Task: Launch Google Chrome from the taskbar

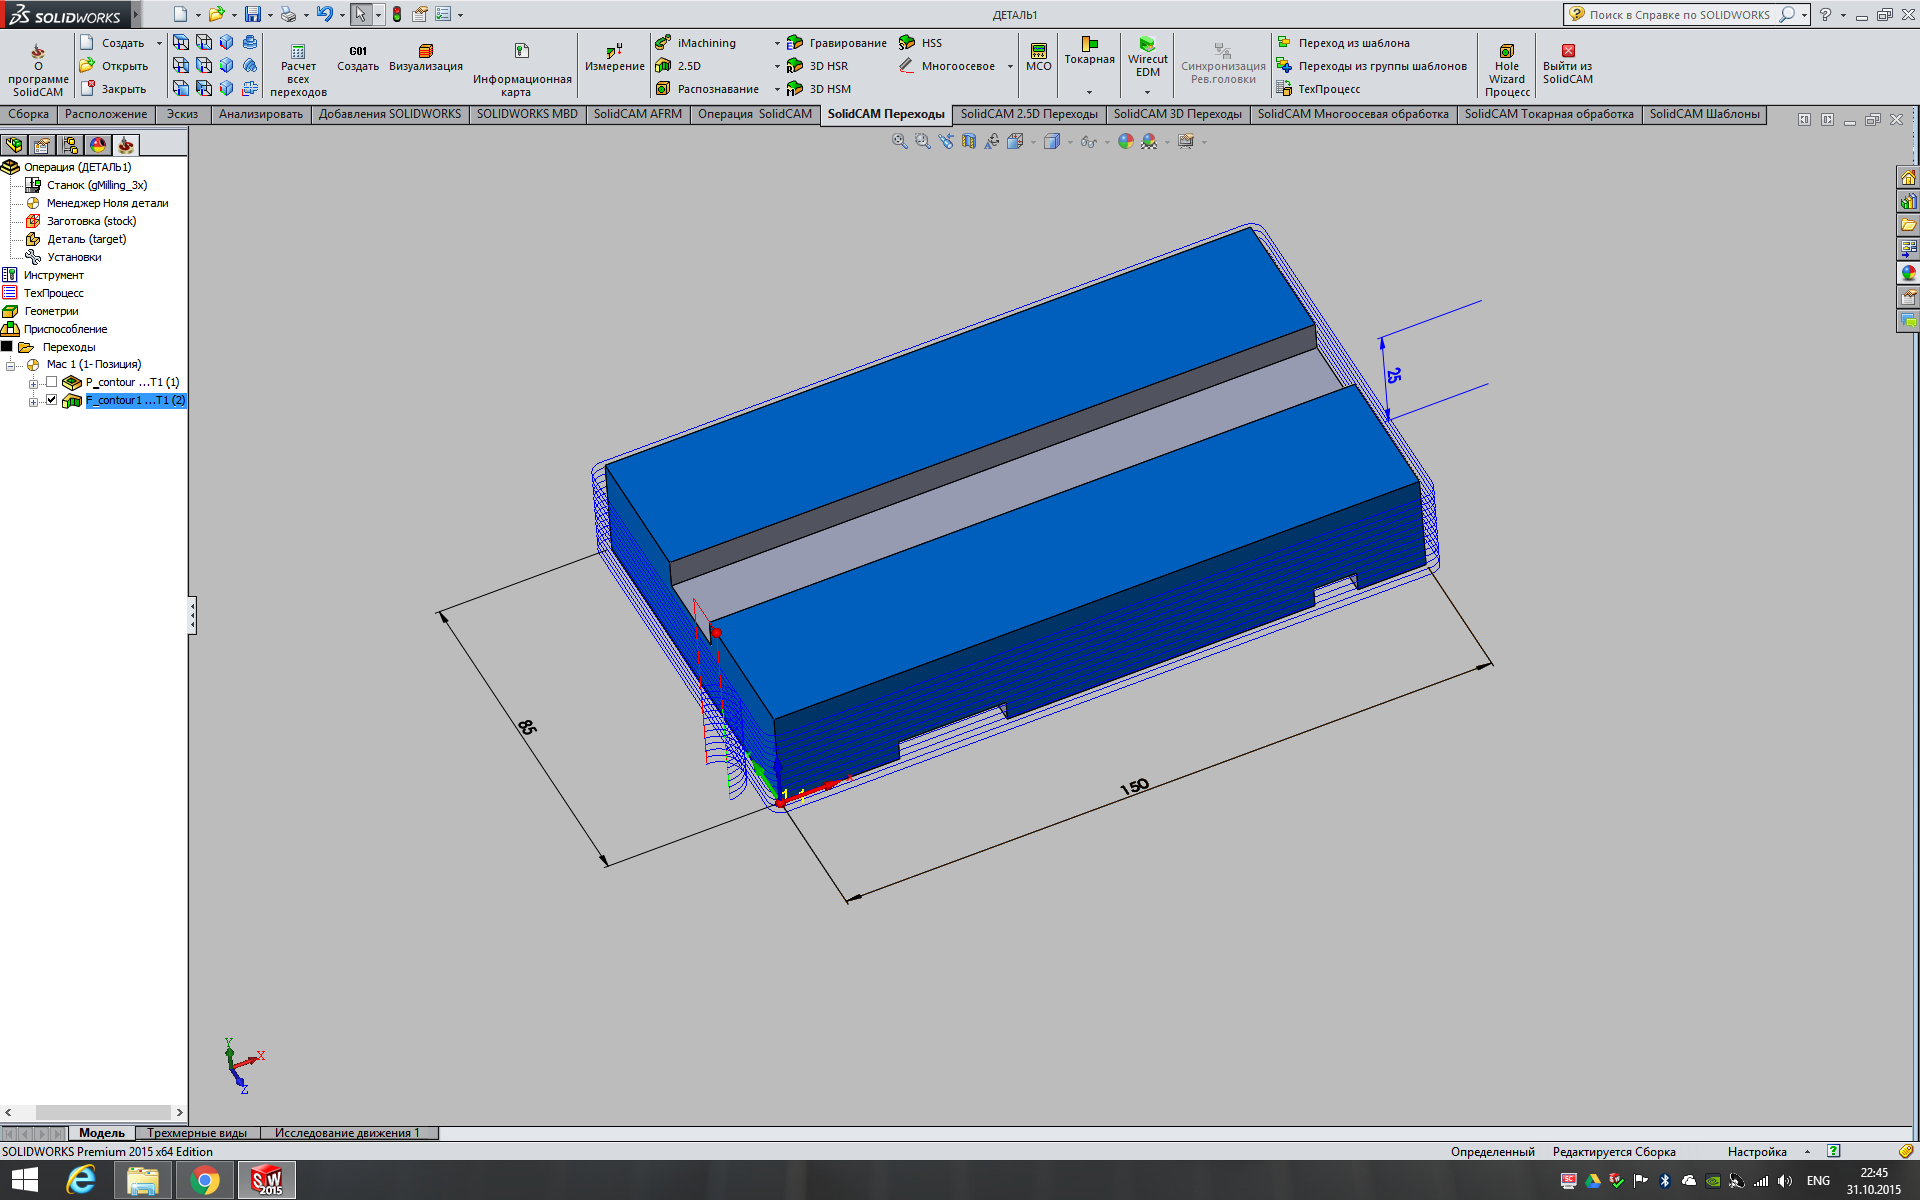Action: point(205,1181)
